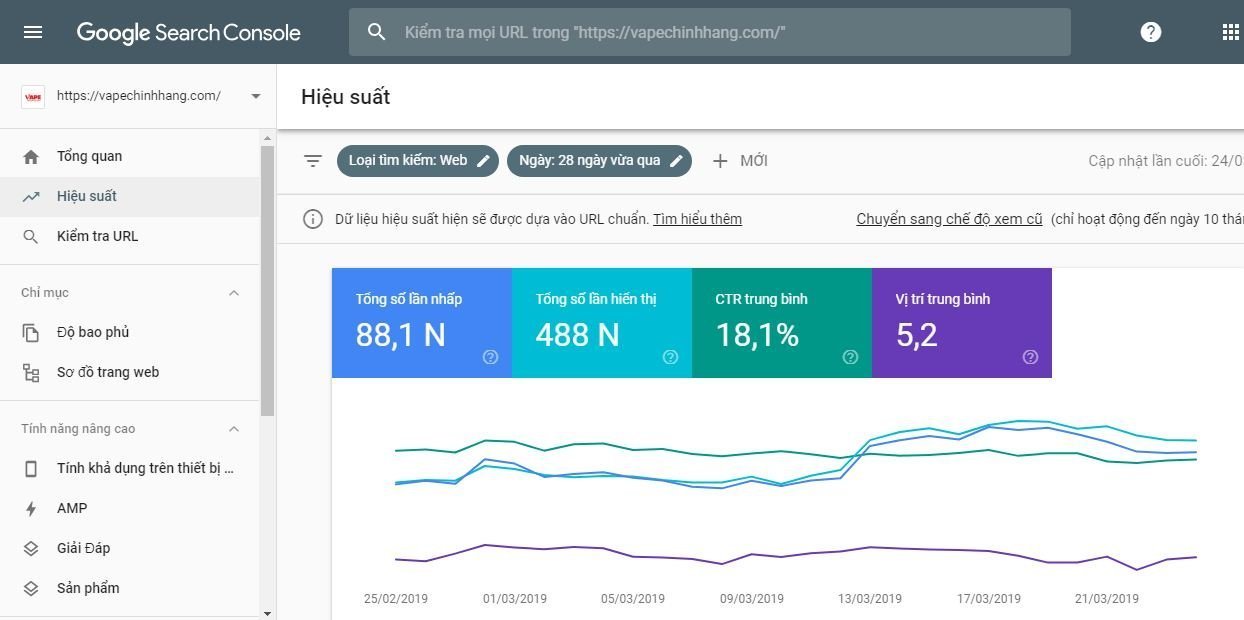Image resolution: width=1244 pixels, height=620 pixels.
Task: Click the Google Search Console logo
Action: pos(189,32)
